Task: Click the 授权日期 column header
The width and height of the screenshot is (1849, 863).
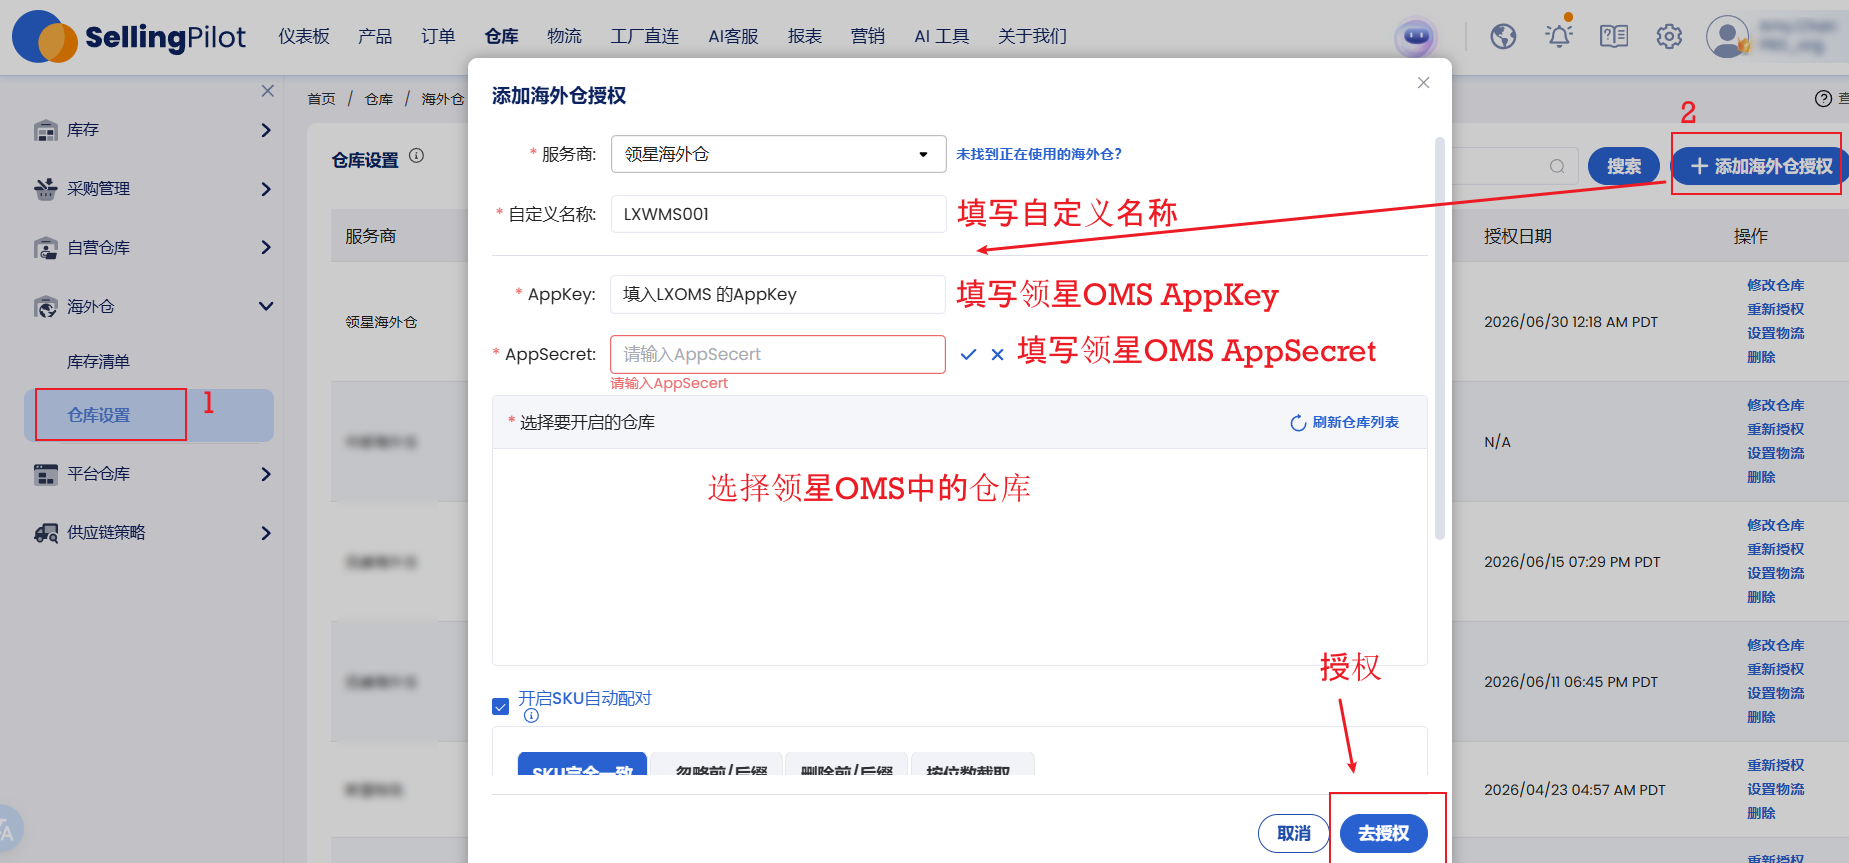Action: pos(1517,236)
